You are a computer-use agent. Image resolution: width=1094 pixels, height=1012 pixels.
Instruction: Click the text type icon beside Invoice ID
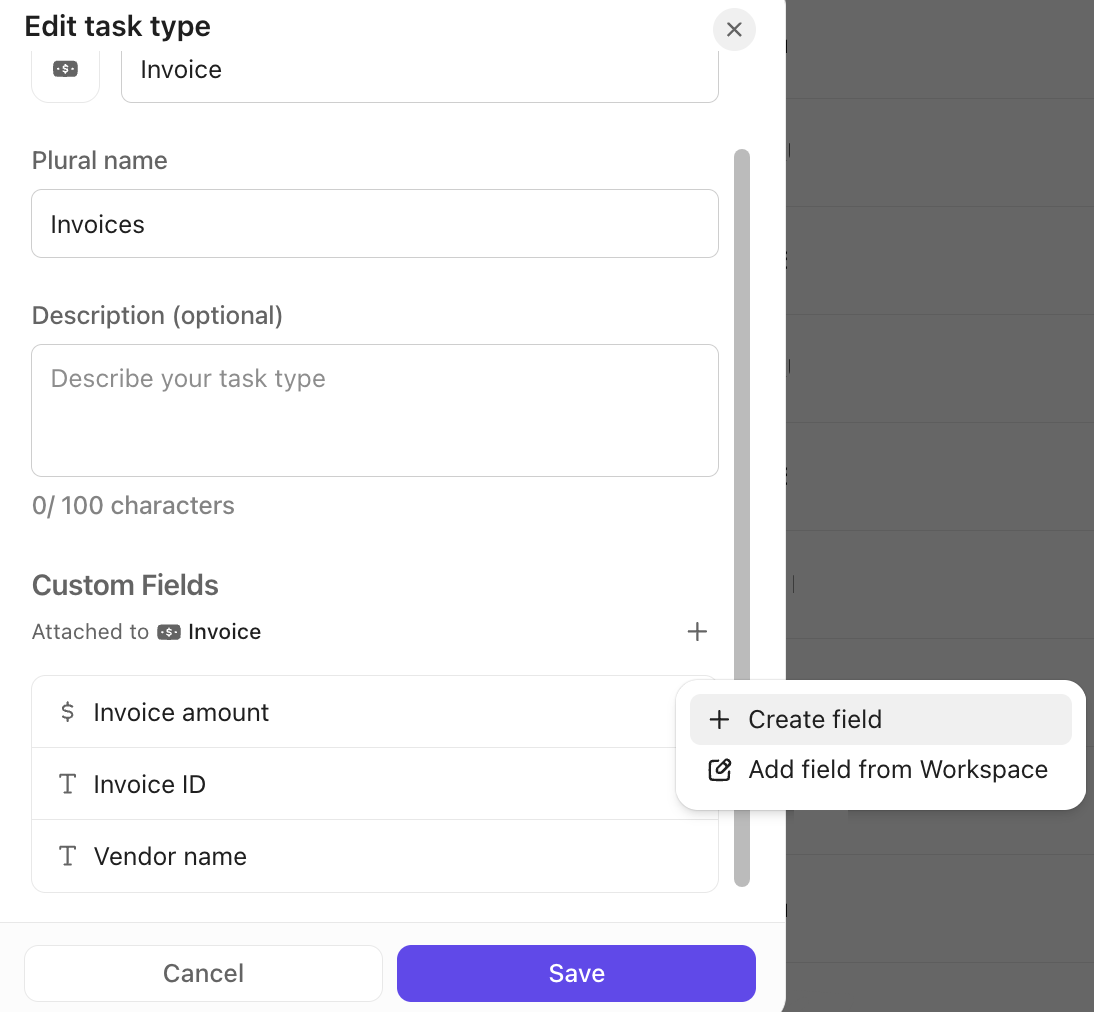(x=67, y=784)
